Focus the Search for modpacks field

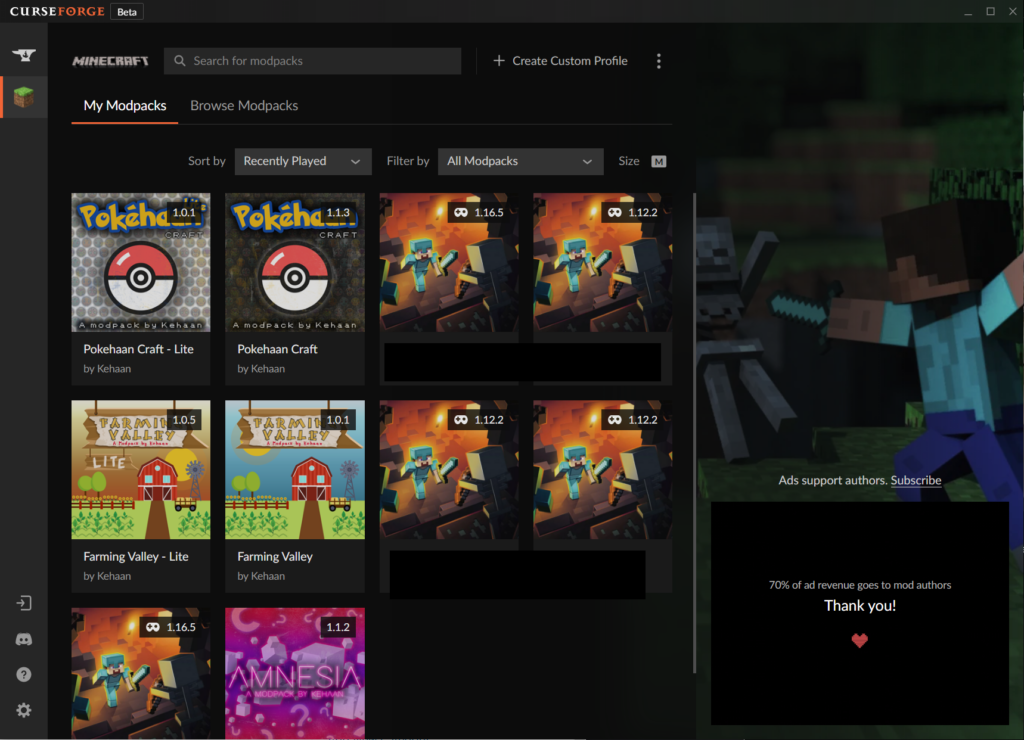click(x=312, y=61)
